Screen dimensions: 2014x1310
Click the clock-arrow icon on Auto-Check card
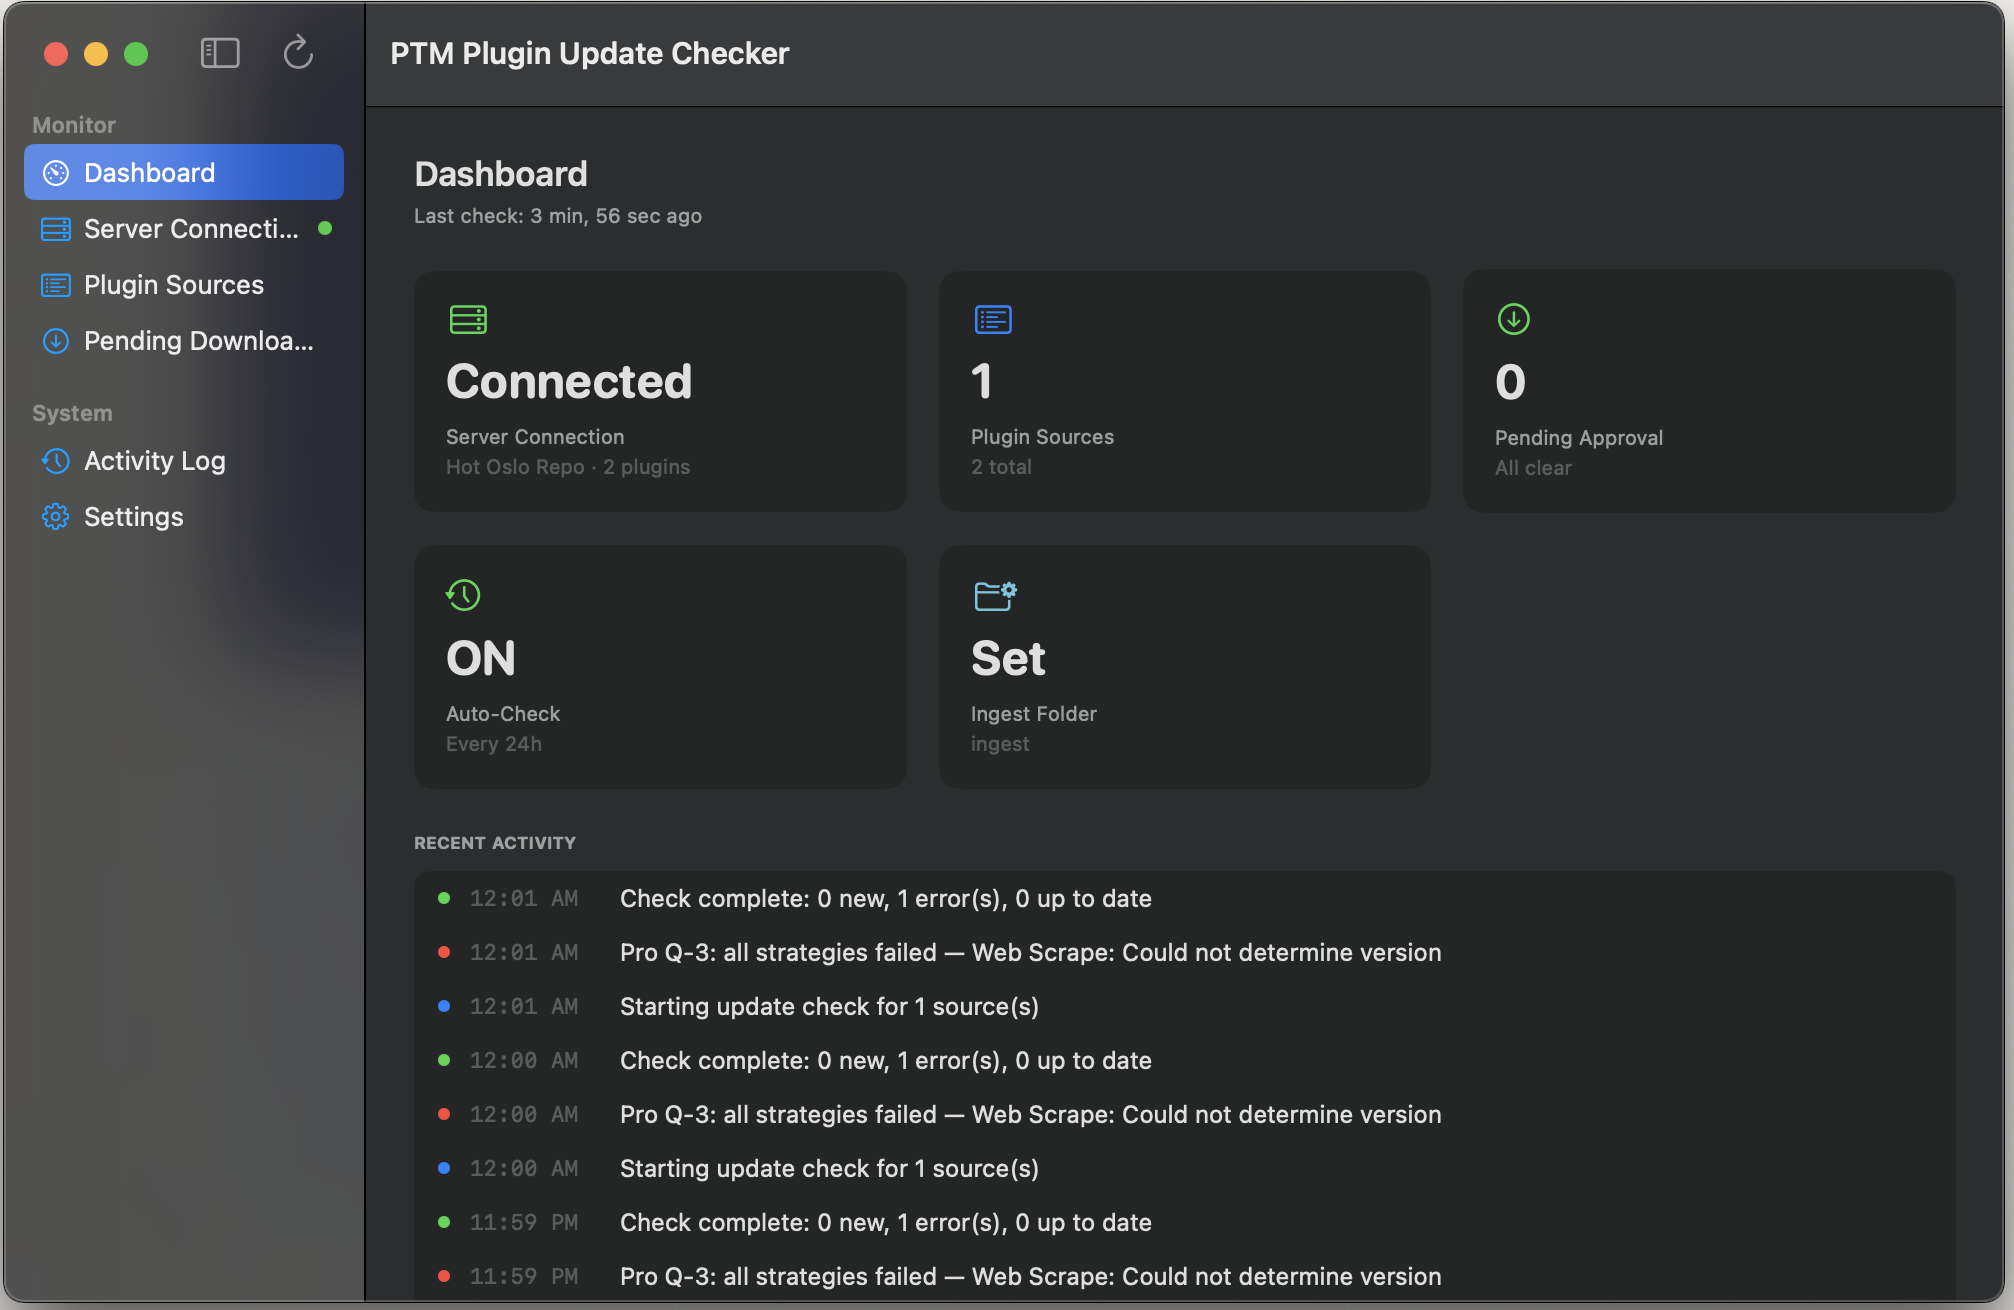463,595
